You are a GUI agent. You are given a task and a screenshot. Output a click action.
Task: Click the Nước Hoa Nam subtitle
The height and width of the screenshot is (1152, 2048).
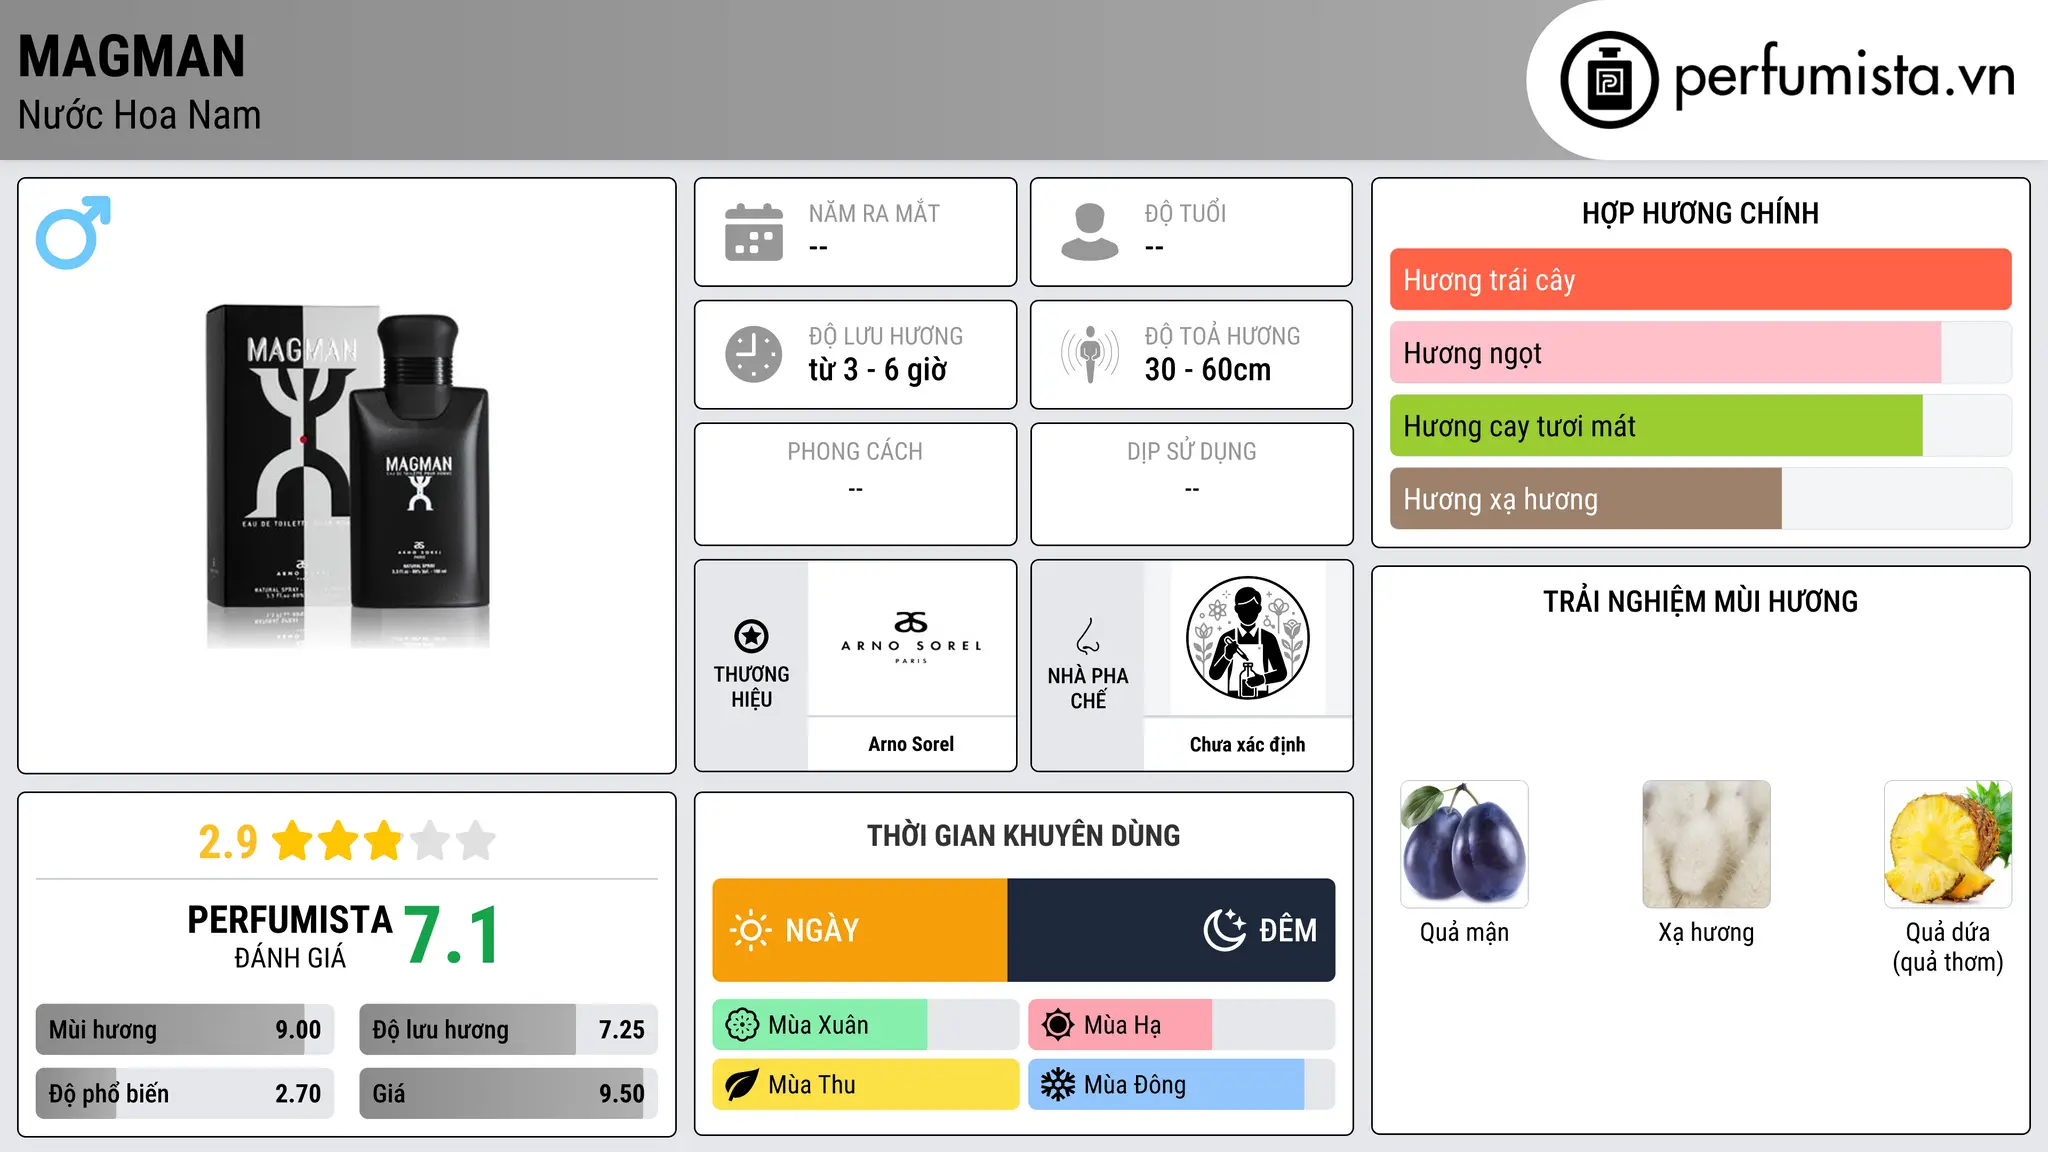pyautogui.click(x=140, y=115)
